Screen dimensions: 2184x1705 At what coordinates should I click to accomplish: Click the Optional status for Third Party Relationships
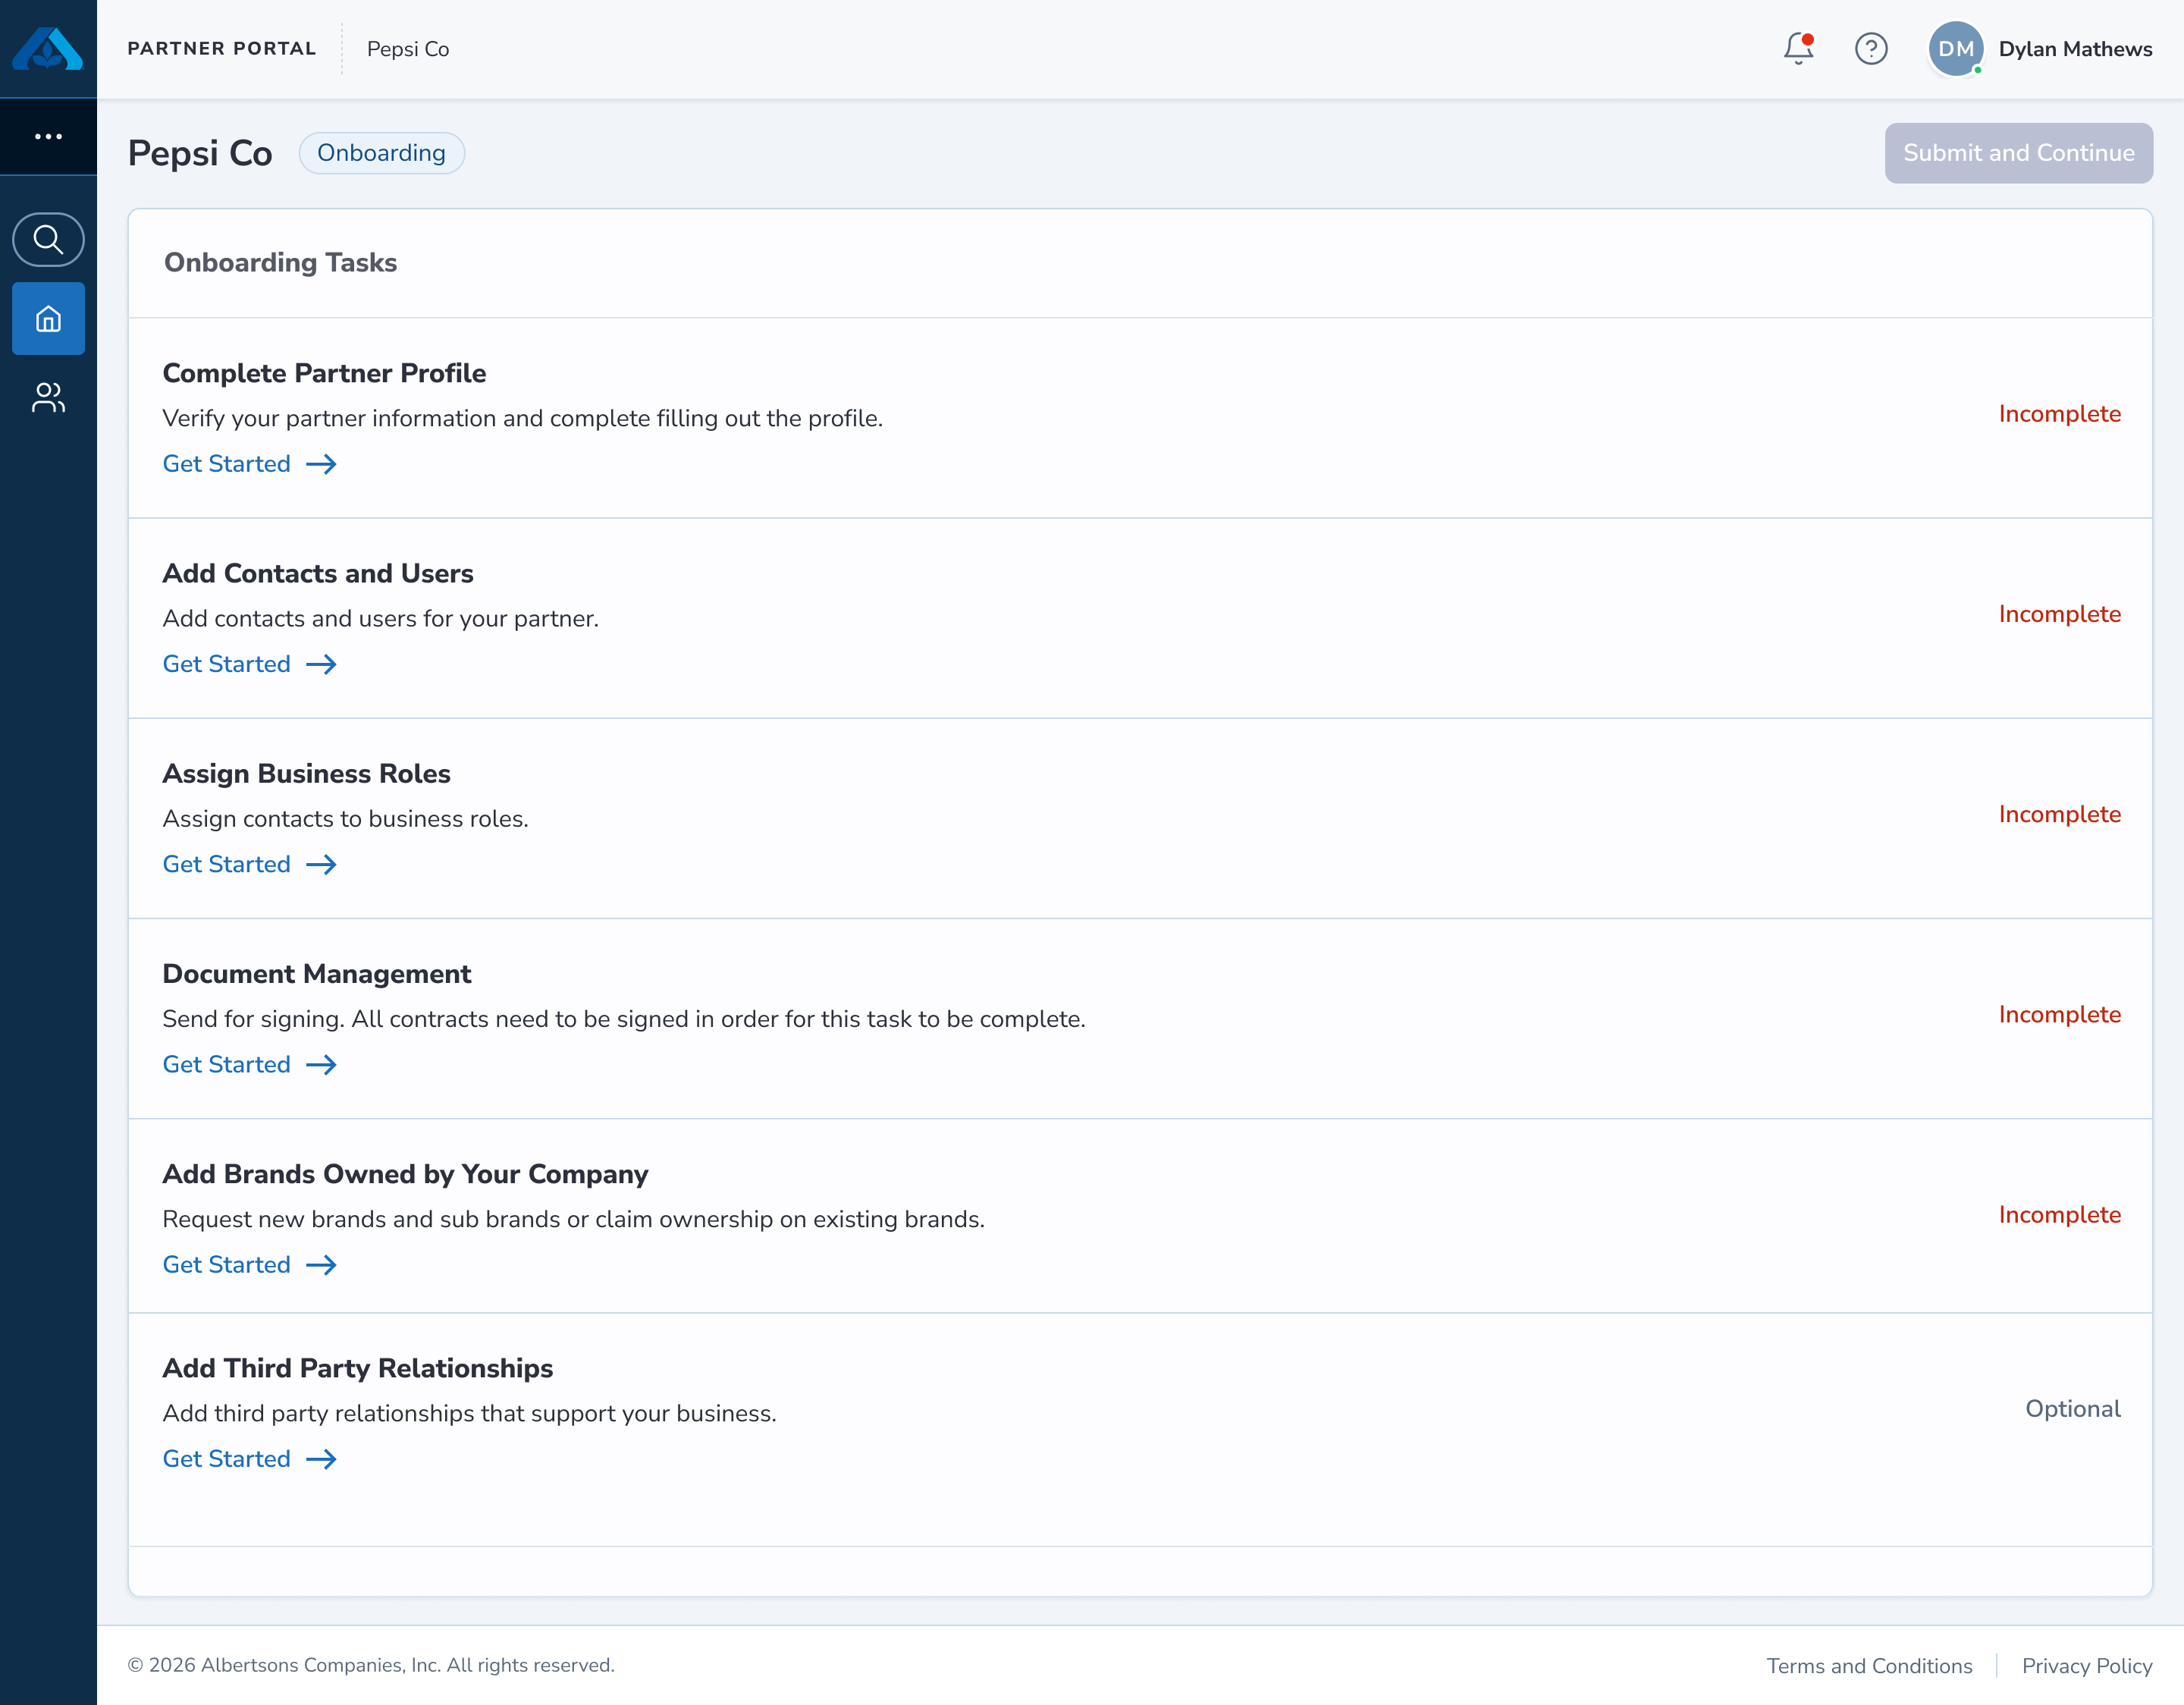(x=2072, y=1409)
